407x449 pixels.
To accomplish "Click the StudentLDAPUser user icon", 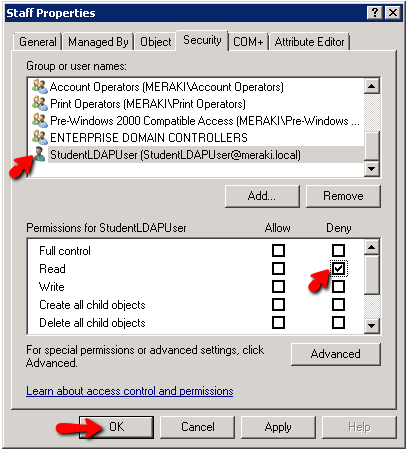I will [x=40, y=154].
